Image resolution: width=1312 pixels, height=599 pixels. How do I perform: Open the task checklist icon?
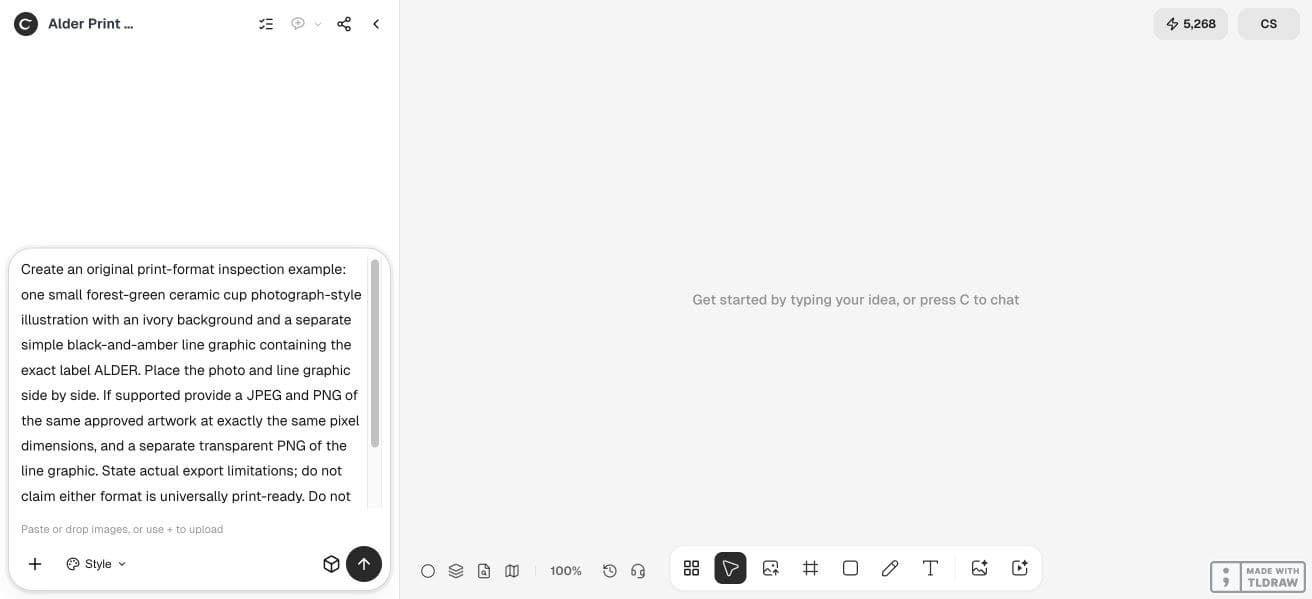pyautogui.click(x=266, y=24)
